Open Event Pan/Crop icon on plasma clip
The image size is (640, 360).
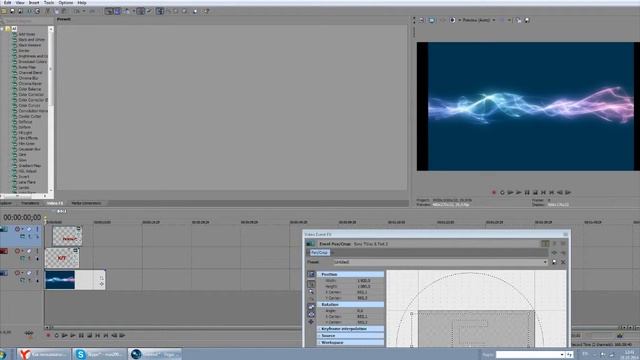(x=101, y=278)
